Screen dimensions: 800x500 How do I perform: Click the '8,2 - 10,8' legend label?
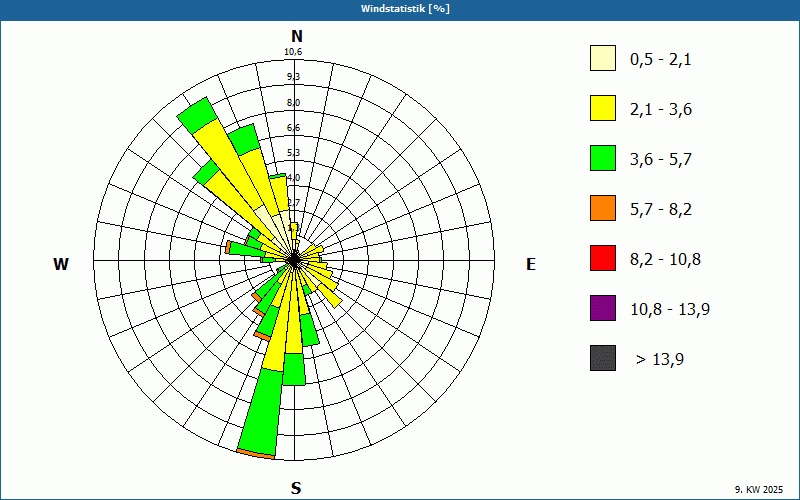click(x=665, y=260)
